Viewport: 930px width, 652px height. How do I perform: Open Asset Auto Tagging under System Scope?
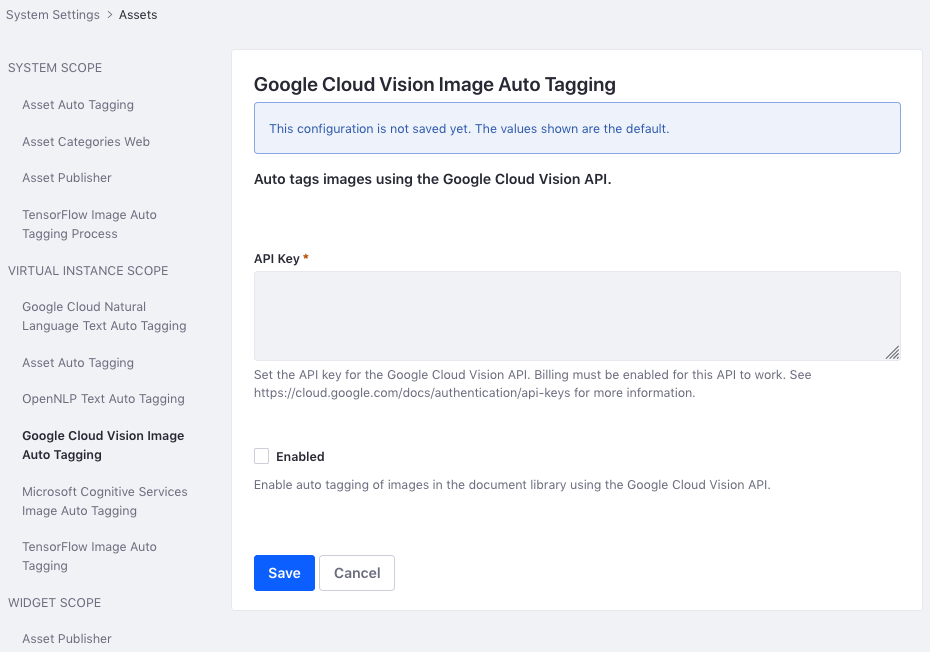[x=78, y=104]
